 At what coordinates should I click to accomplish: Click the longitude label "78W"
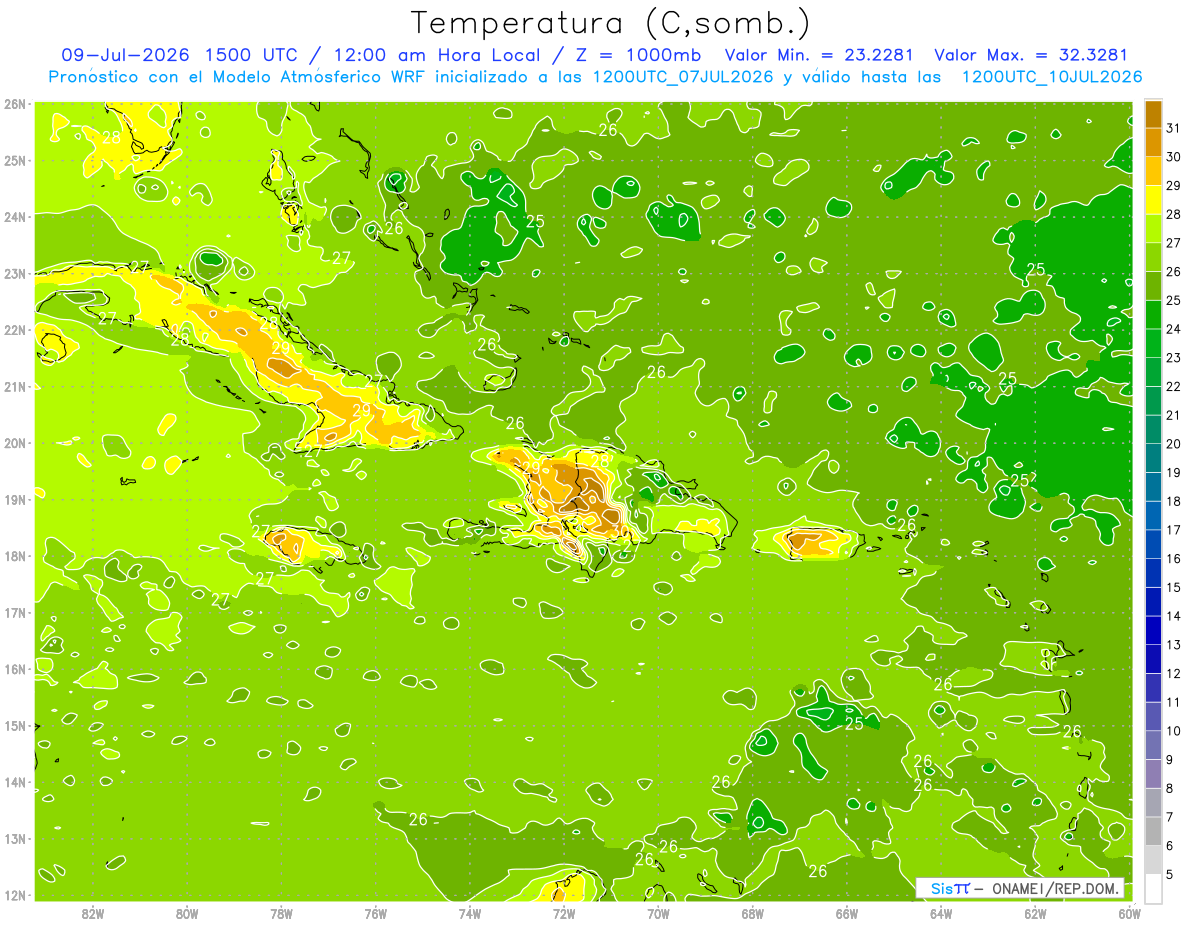coord(281,913)
